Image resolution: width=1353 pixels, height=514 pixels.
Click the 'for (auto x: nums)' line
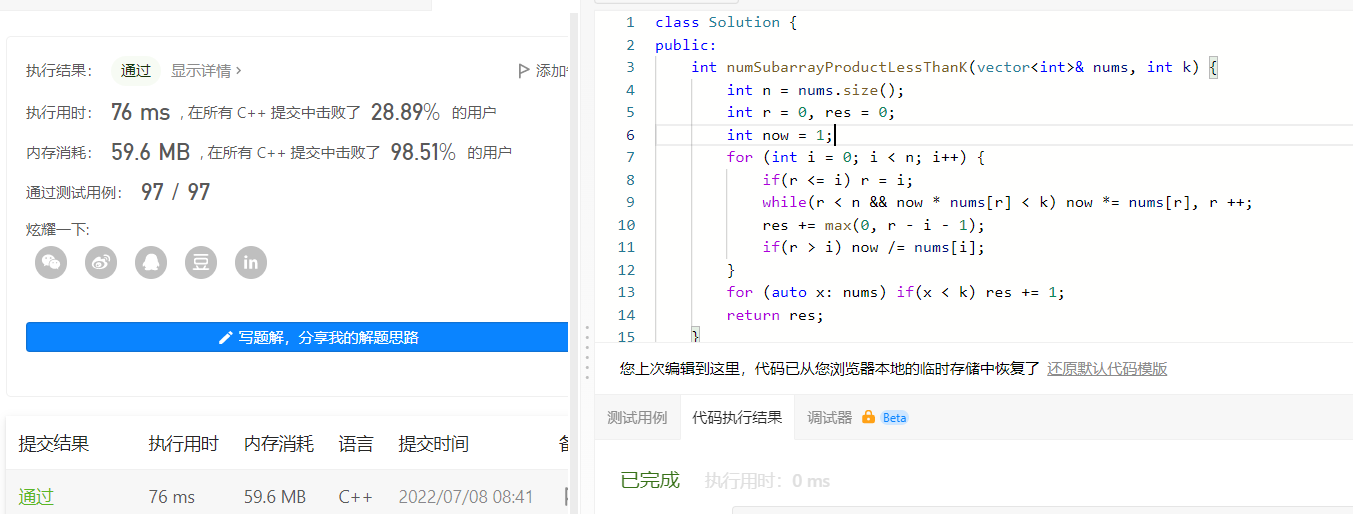tap(896, 292)
